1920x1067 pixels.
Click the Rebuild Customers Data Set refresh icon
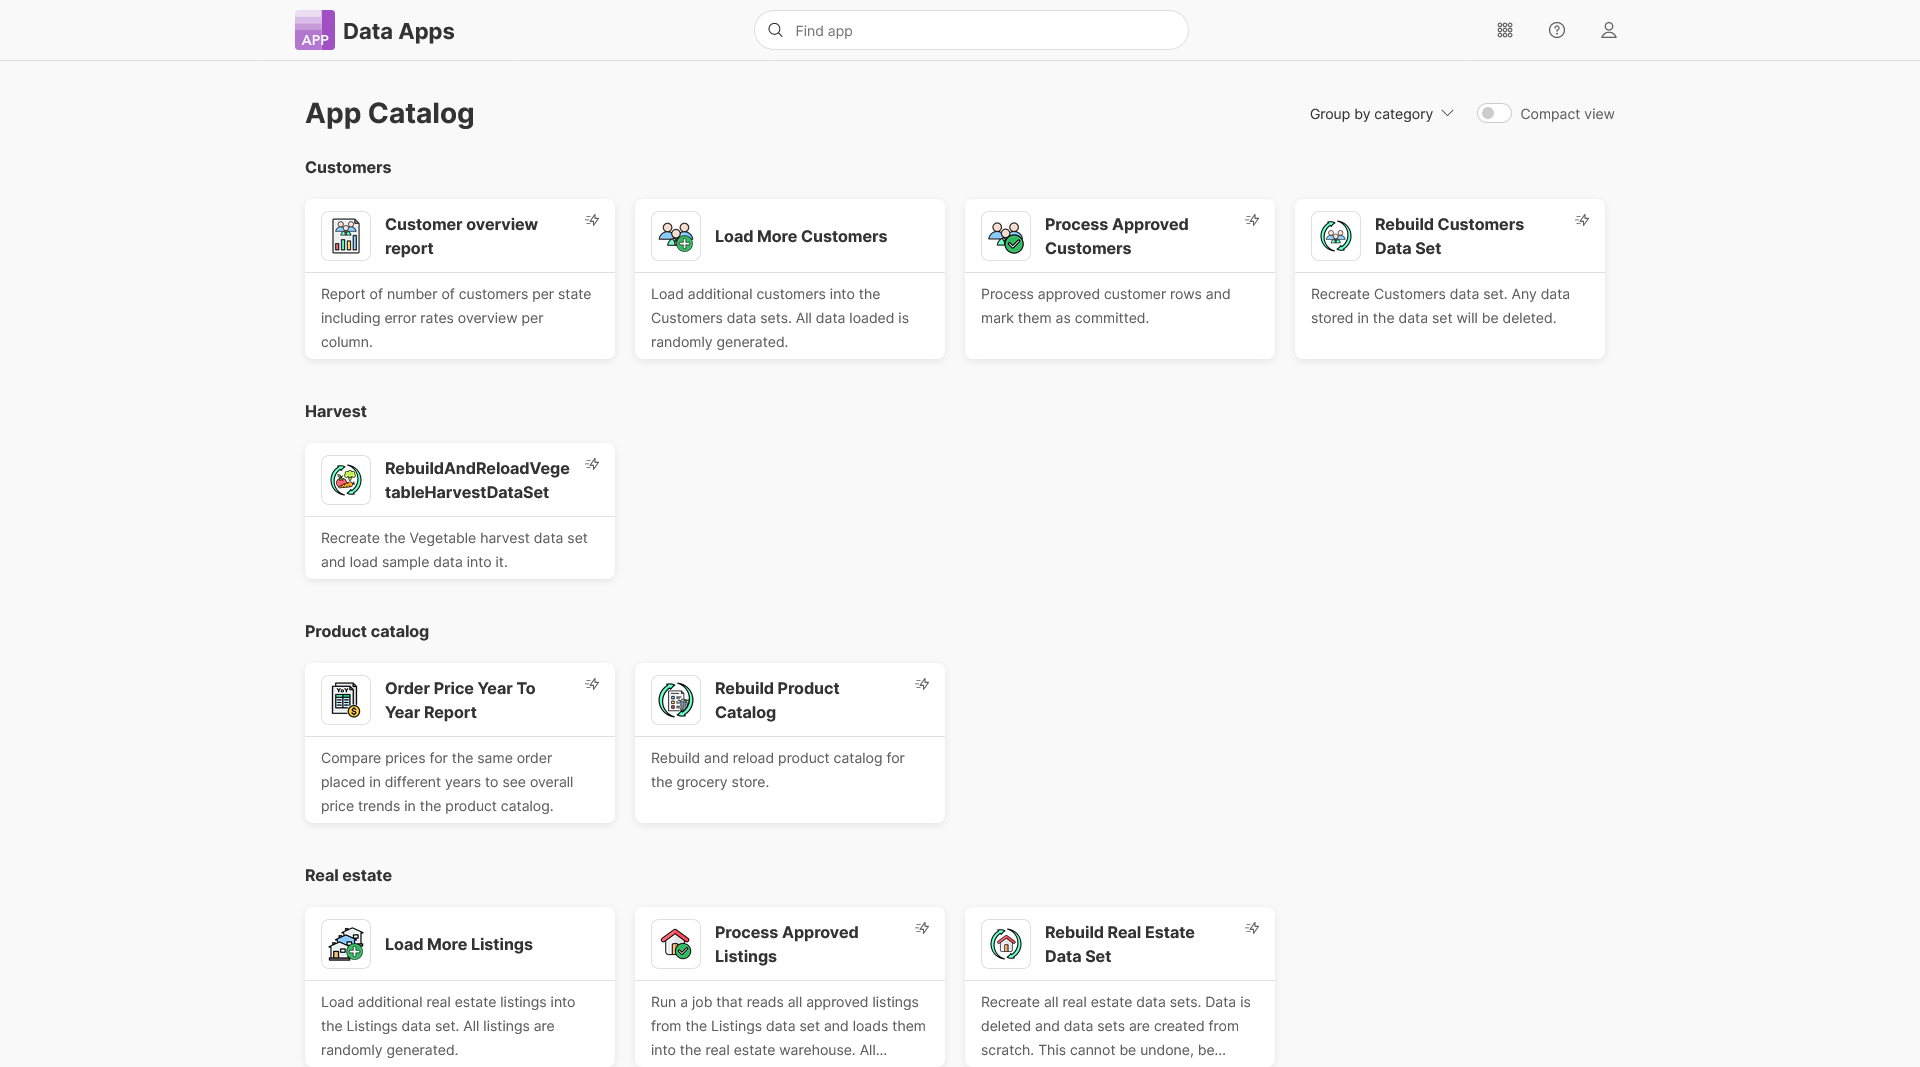click(1336, 236)
